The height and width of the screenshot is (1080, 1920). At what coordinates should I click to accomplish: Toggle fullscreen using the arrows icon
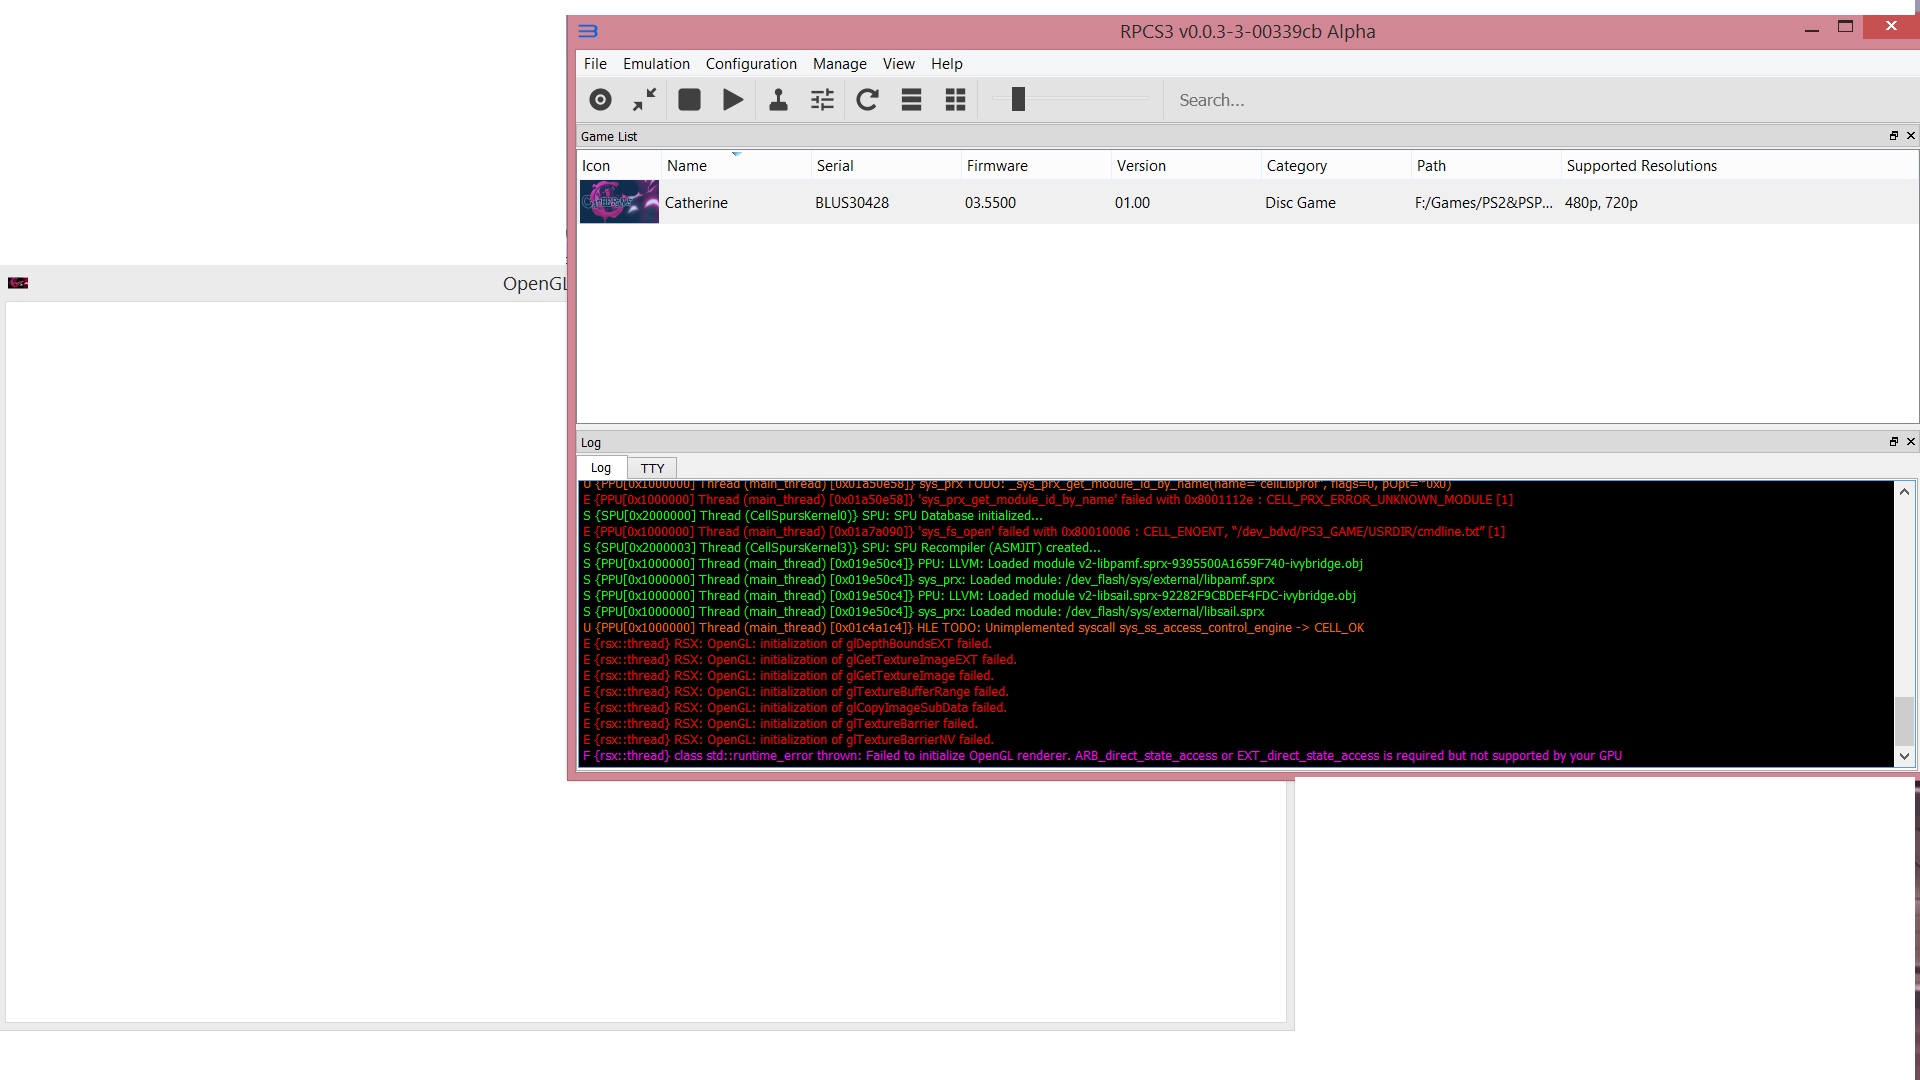[x=644, y=100]
